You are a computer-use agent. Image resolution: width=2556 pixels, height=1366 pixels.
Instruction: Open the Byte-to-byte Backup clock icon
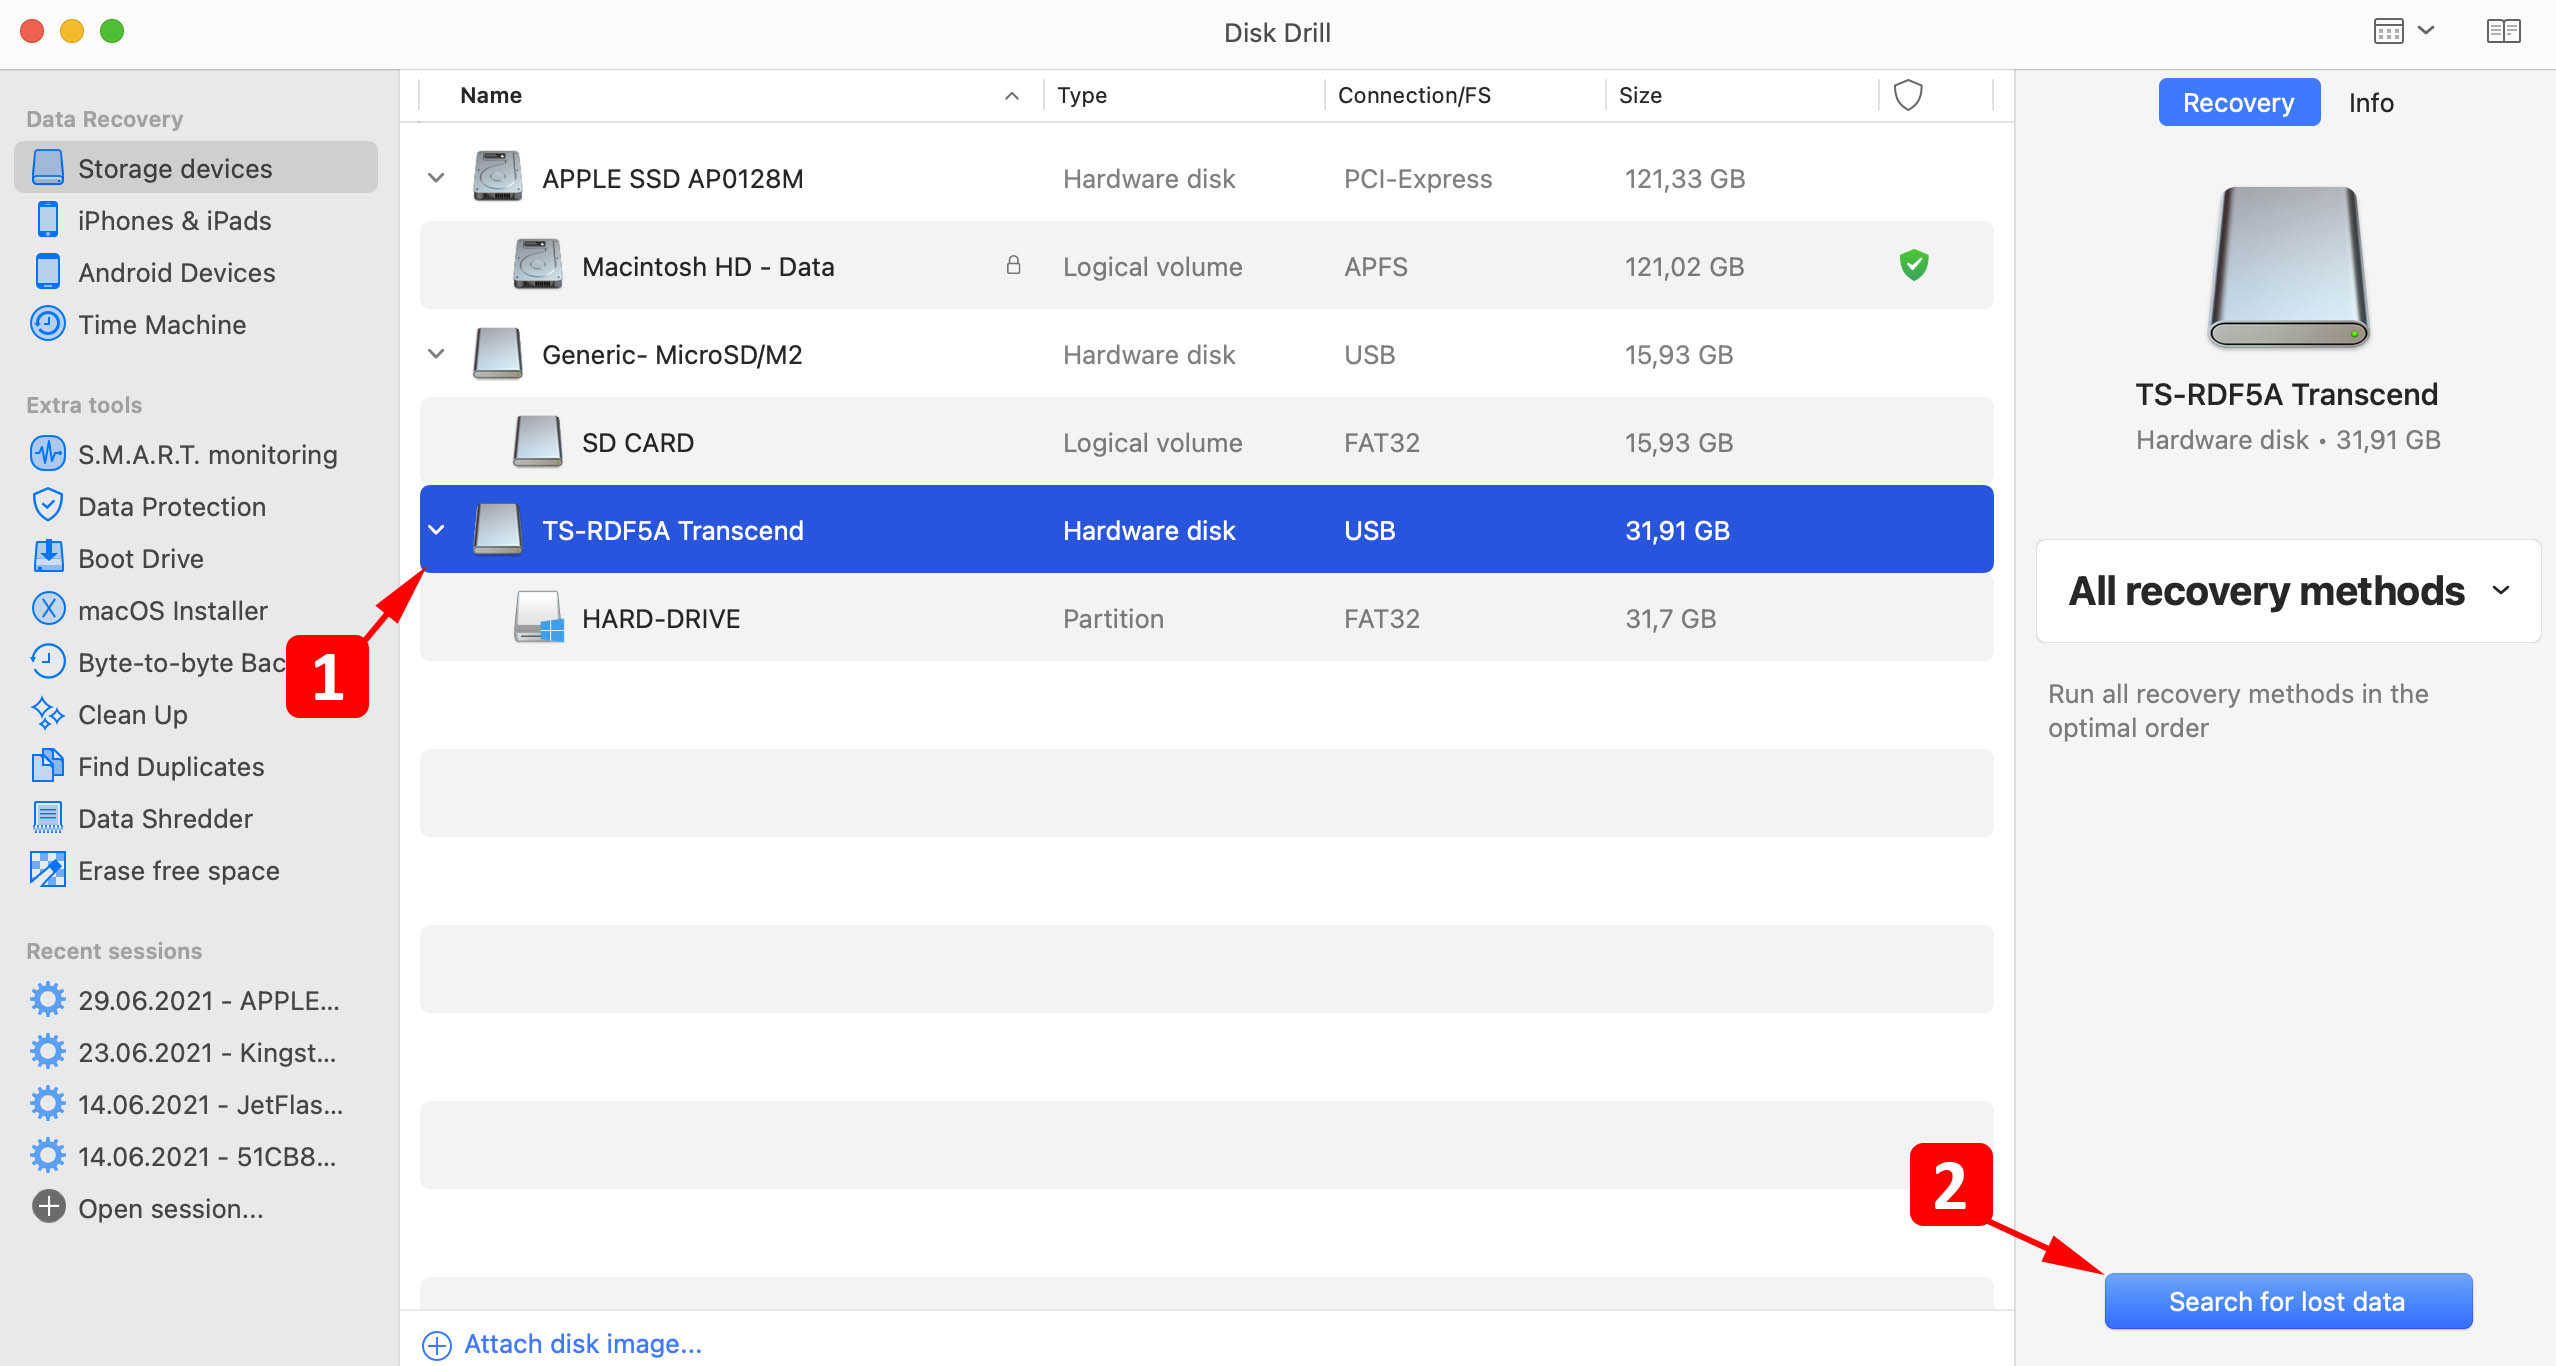[x=47, y=662]
